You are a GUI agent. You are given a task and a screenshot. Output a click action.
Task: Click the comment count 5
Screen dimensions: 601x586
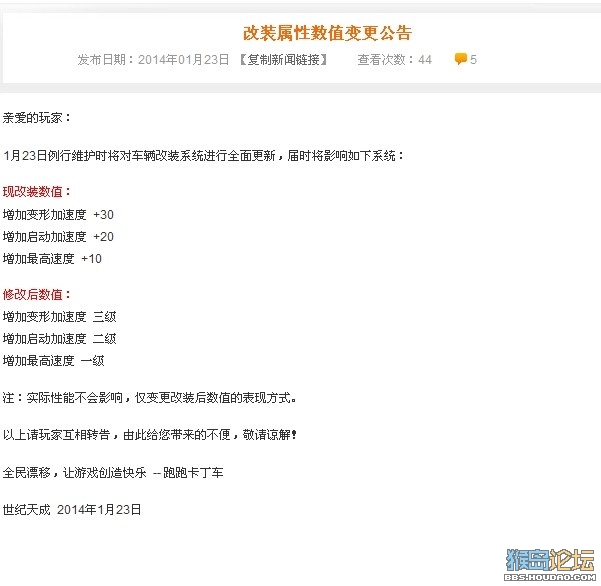coord(473,59)
